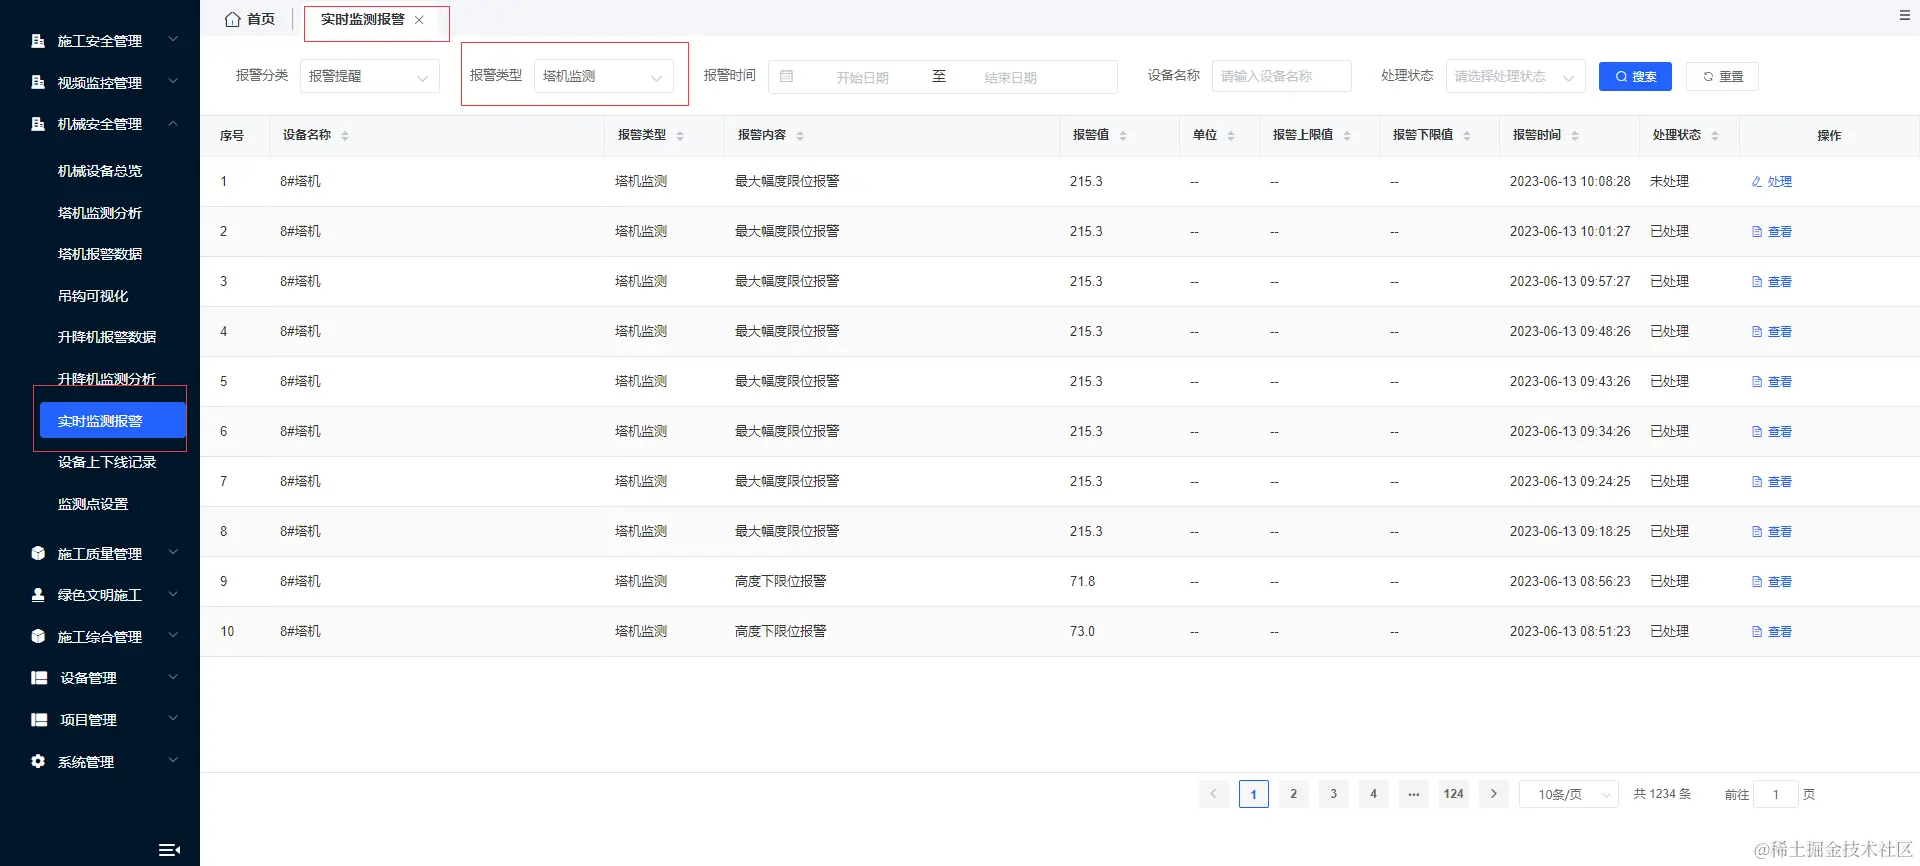Select 实时监测报警 sidebar item
1920x866 pixels.
coord(113,420)
